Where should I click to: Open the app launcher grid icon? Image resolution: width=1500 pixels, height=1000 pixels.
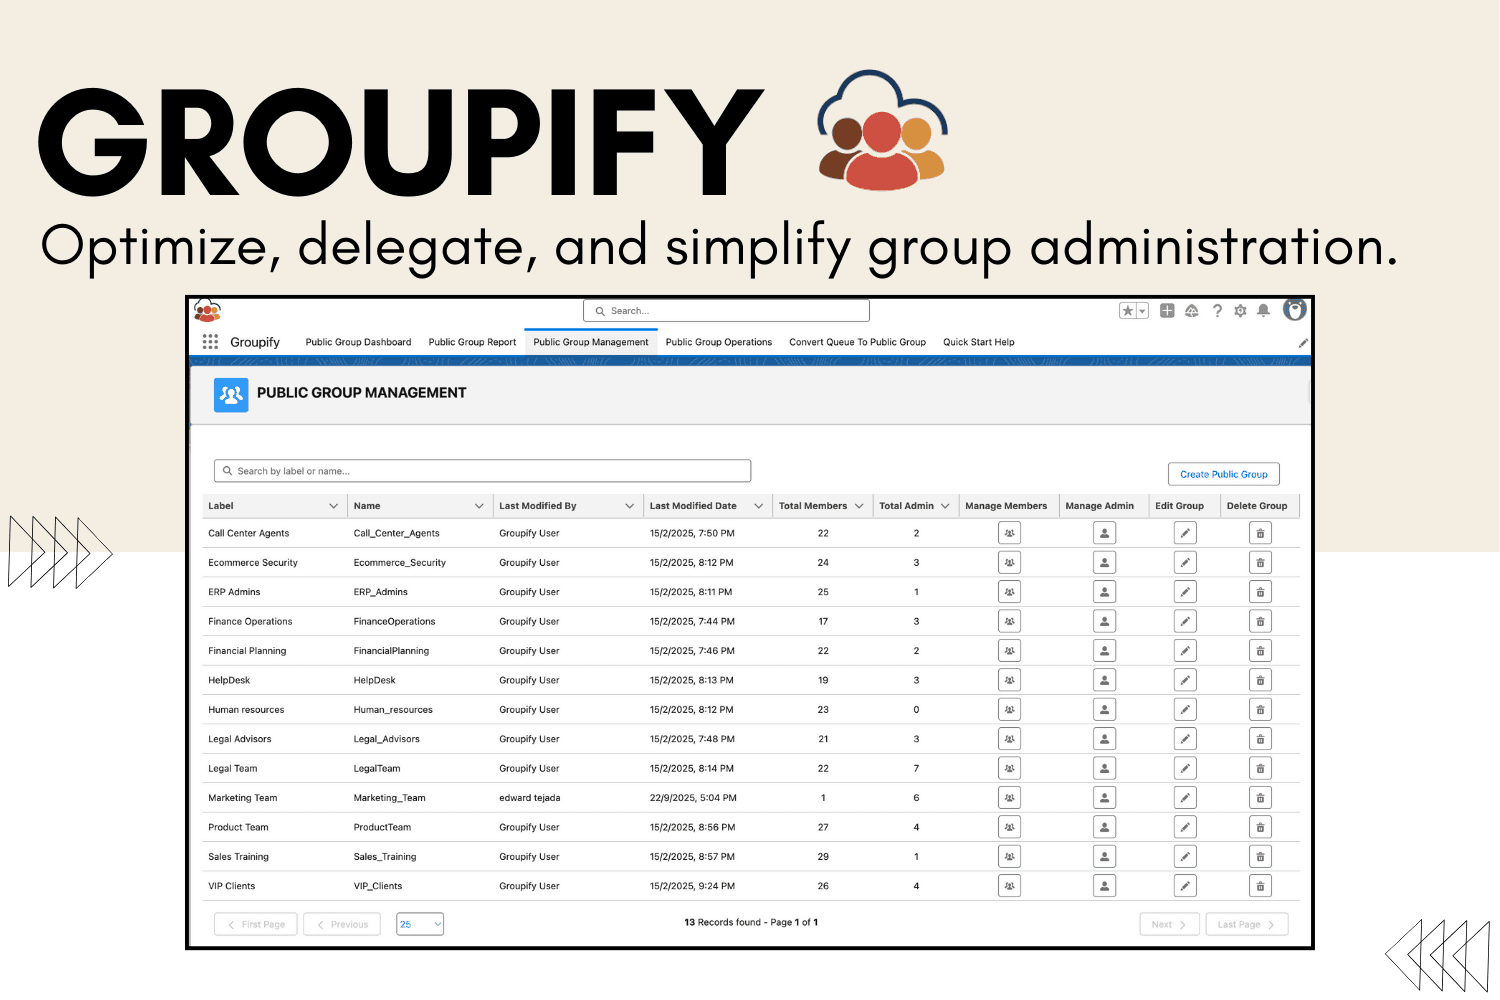pos(210,342)
